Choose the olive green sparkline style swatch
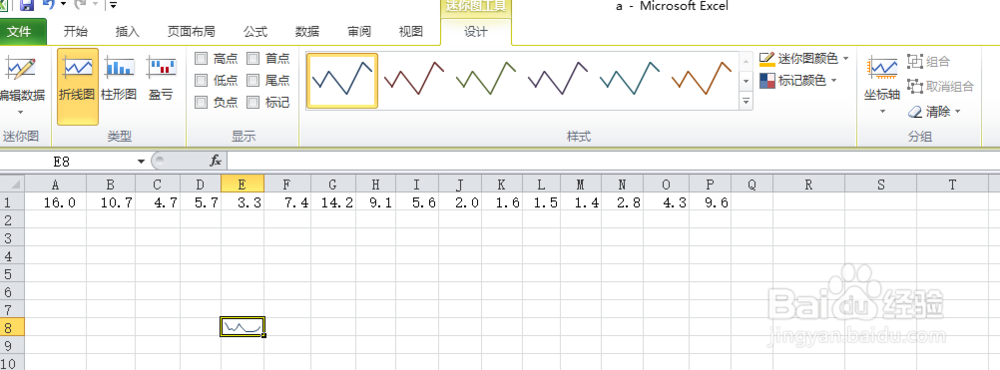The width and height of the screenshot is (1000, 370). [486, 80]
